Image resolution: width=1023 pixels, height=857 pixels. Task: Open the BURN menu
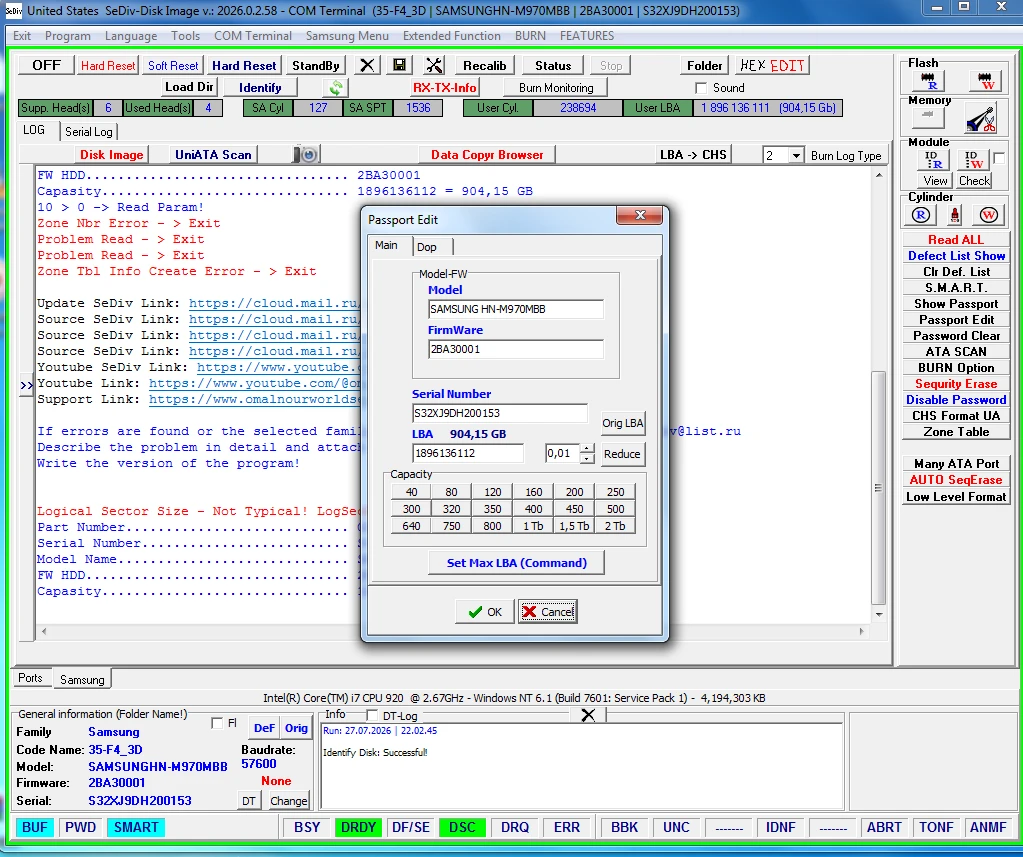pos(530,36)
